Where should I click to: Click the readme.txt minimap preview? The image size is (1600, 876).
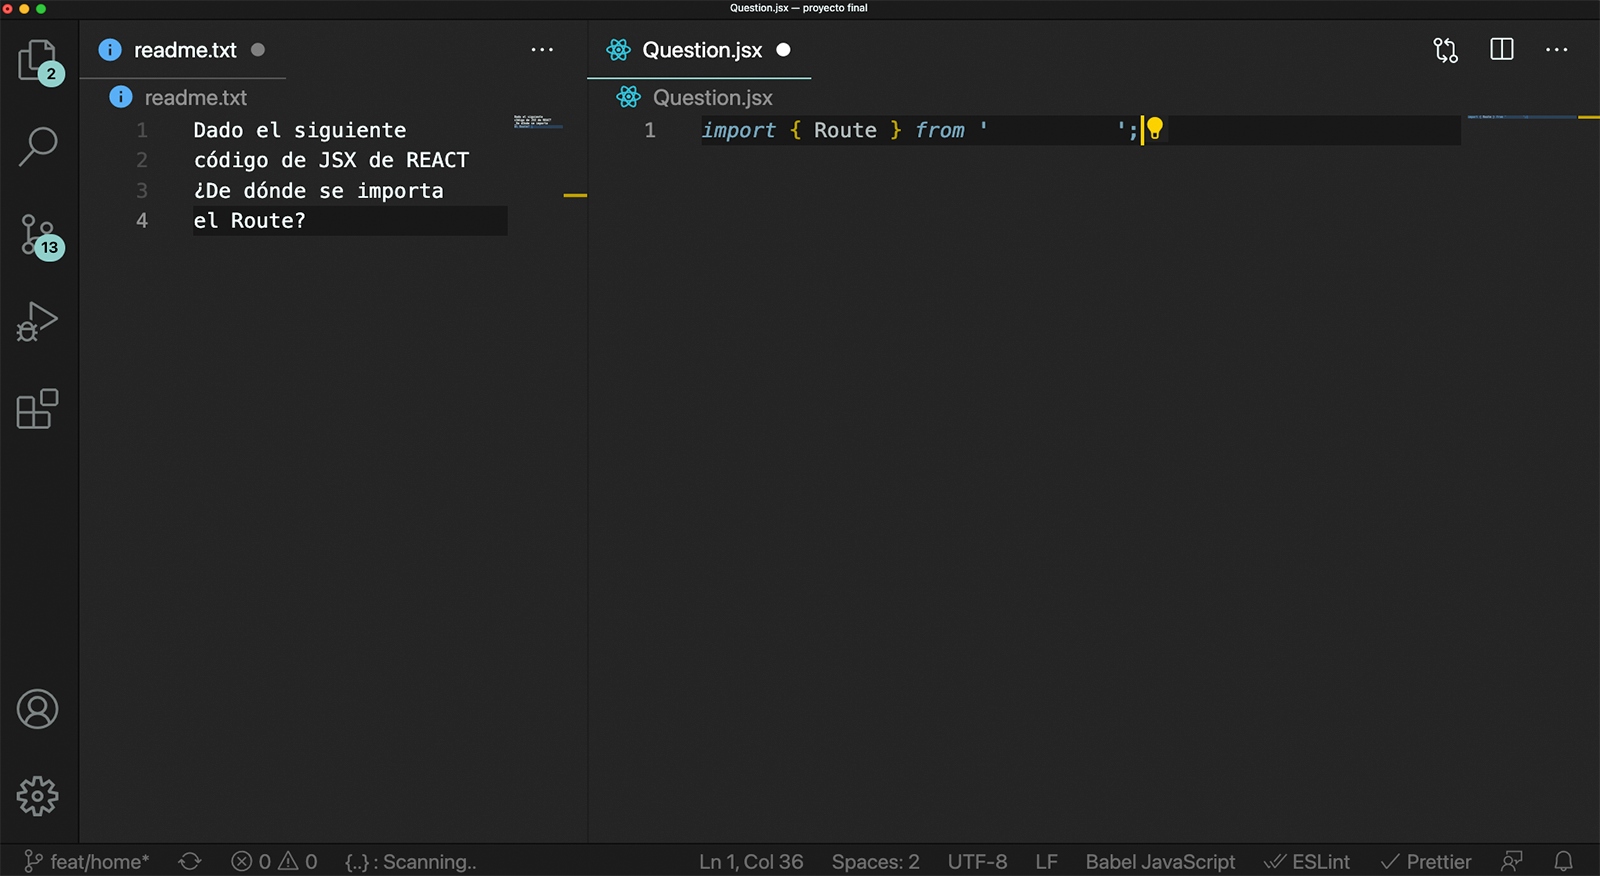[x=537, y=122]
